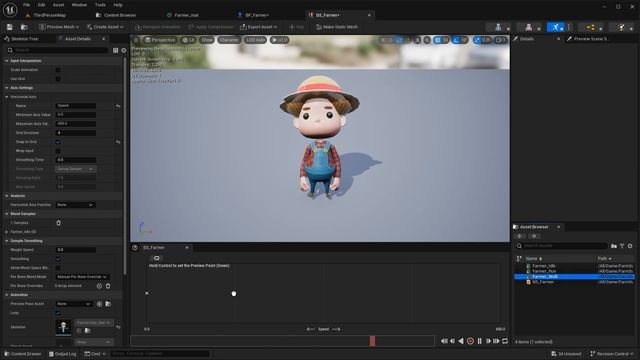Click the Make Static Mesh button
The image size is (640, 360).
pos(337,27)
